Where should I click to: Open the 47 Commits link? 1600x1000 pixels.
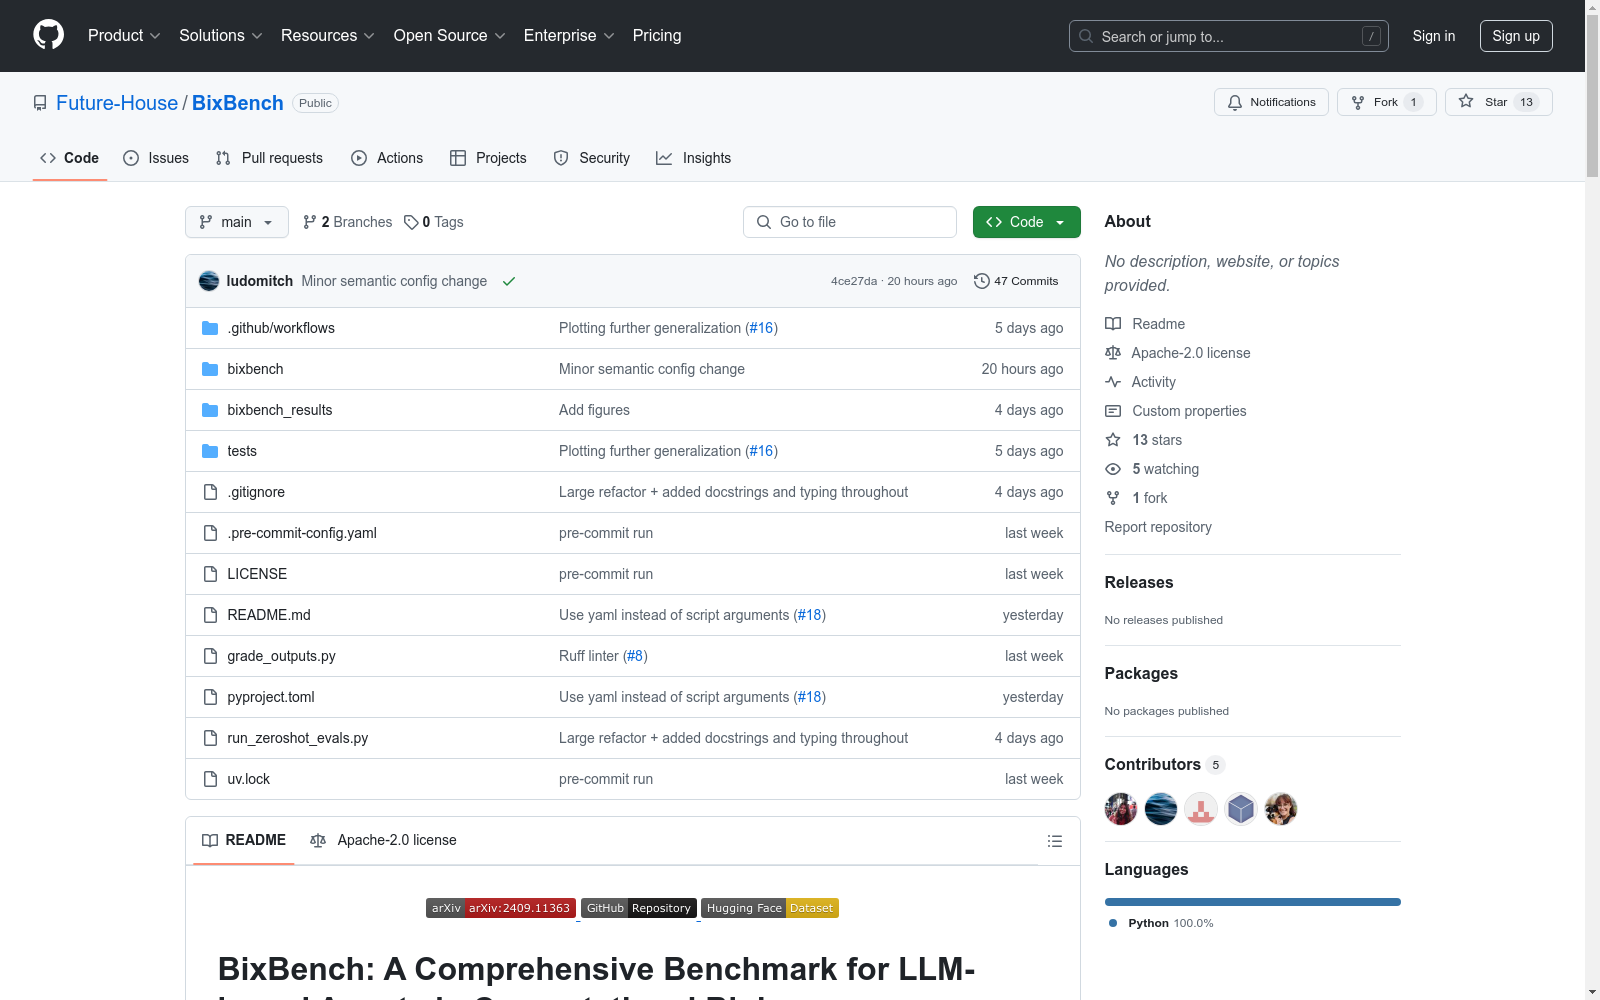[x=1016, y=281]
